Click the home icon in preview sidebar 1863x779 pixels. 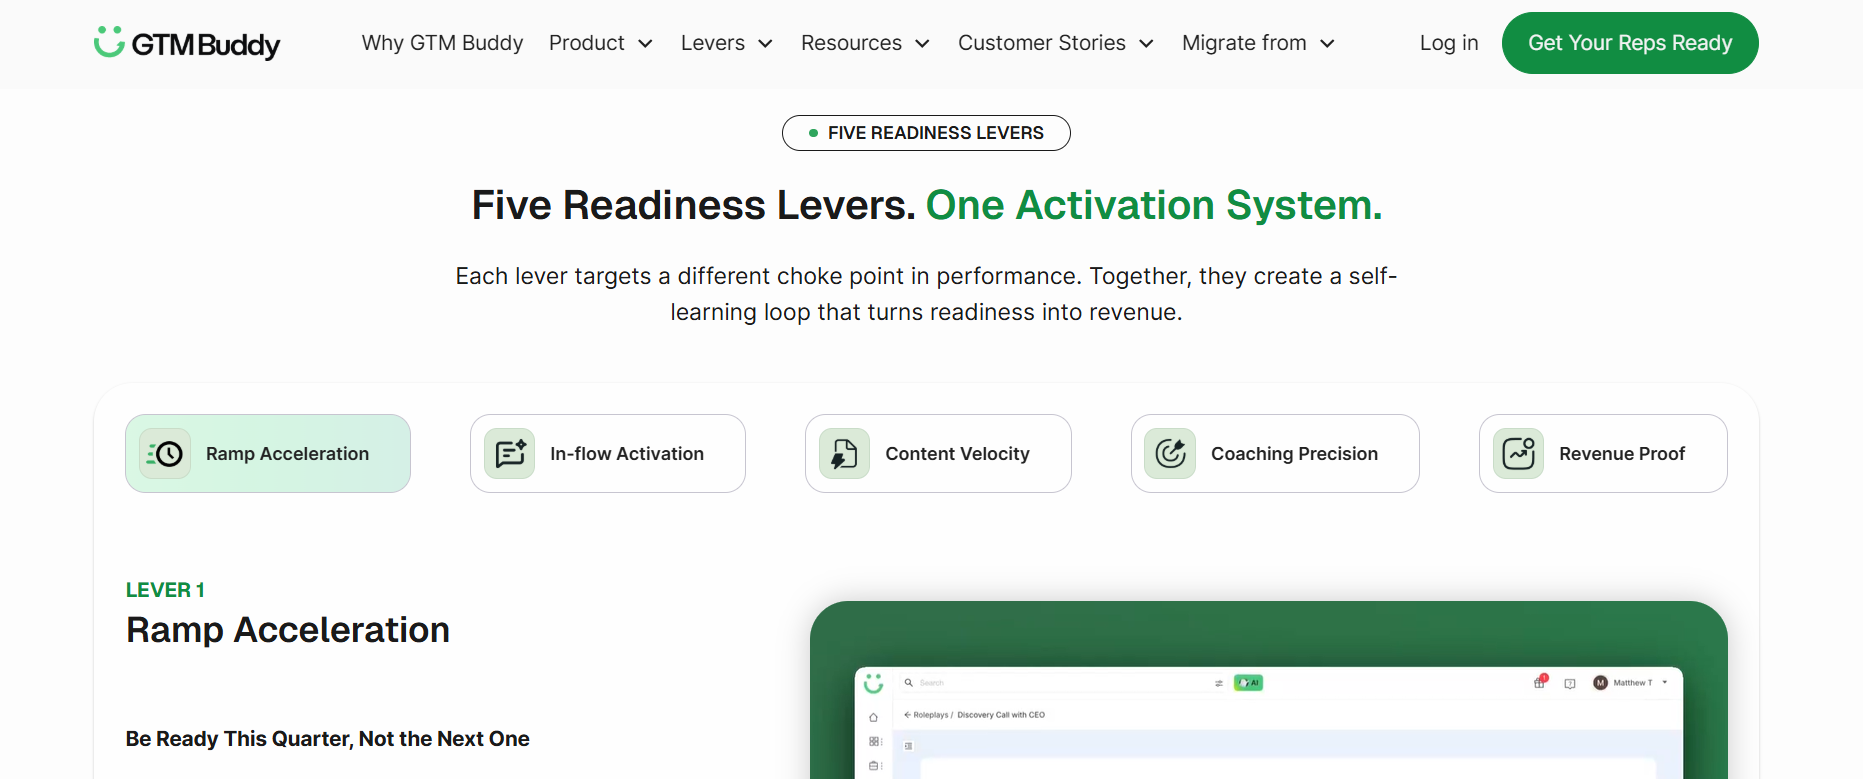873,717
